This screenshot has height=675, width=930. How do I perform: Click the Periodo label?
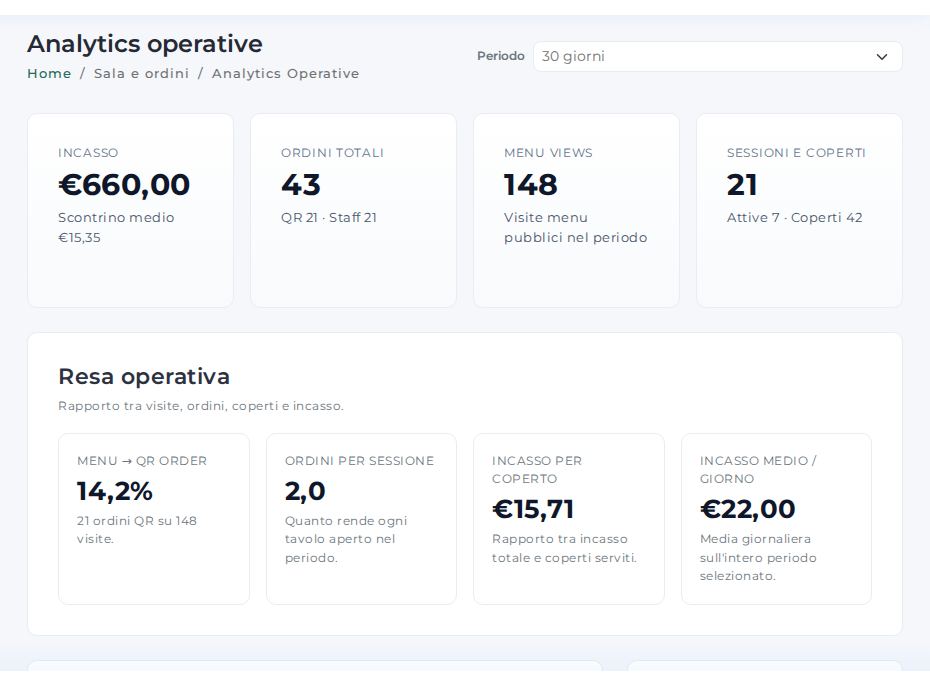[x=501, y=56]
